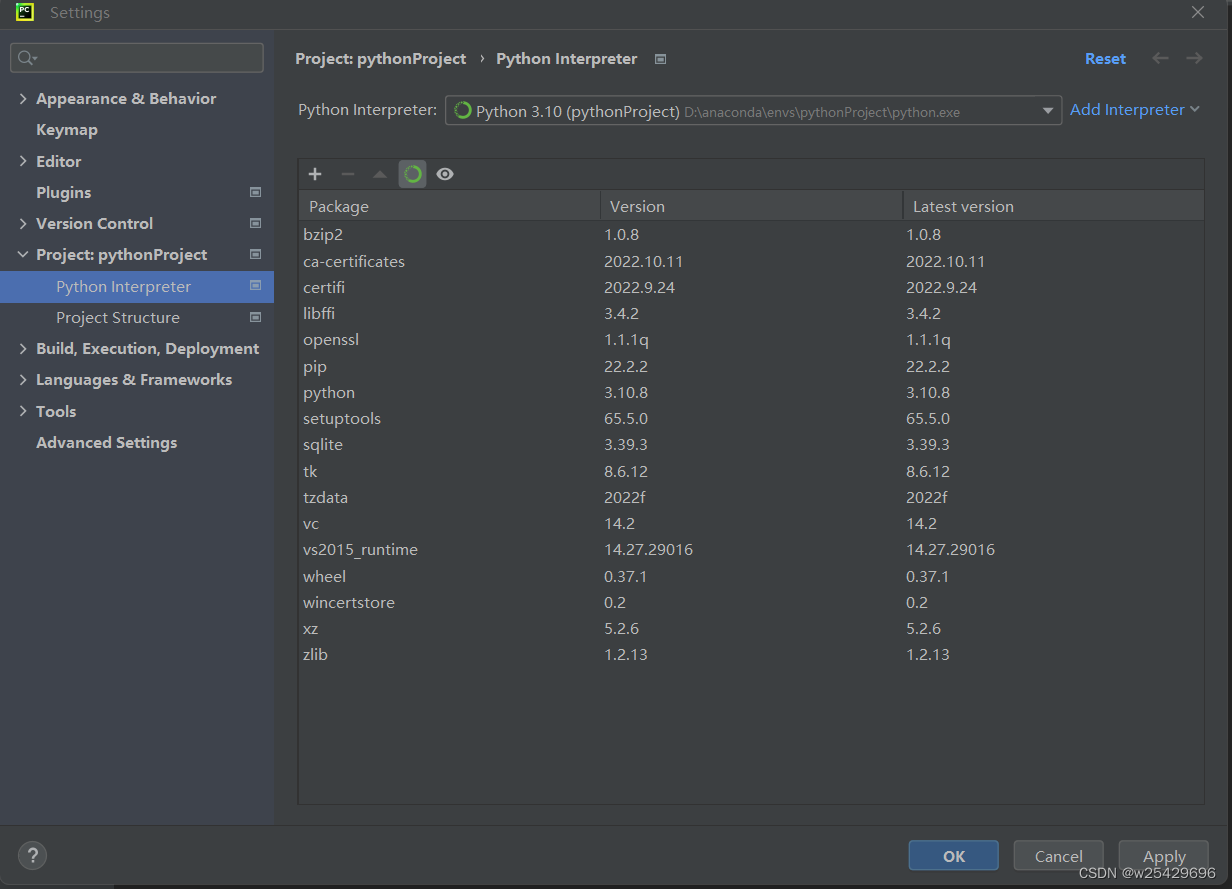This screenshot has width=1232, height=889.
Task: Open the help question mark icon
Action: (x=32, y=855)
